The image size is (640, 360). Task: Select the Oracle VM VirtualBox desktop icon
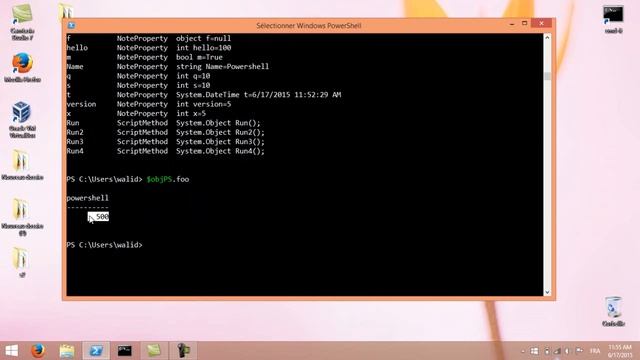click(x=22, y=120)
